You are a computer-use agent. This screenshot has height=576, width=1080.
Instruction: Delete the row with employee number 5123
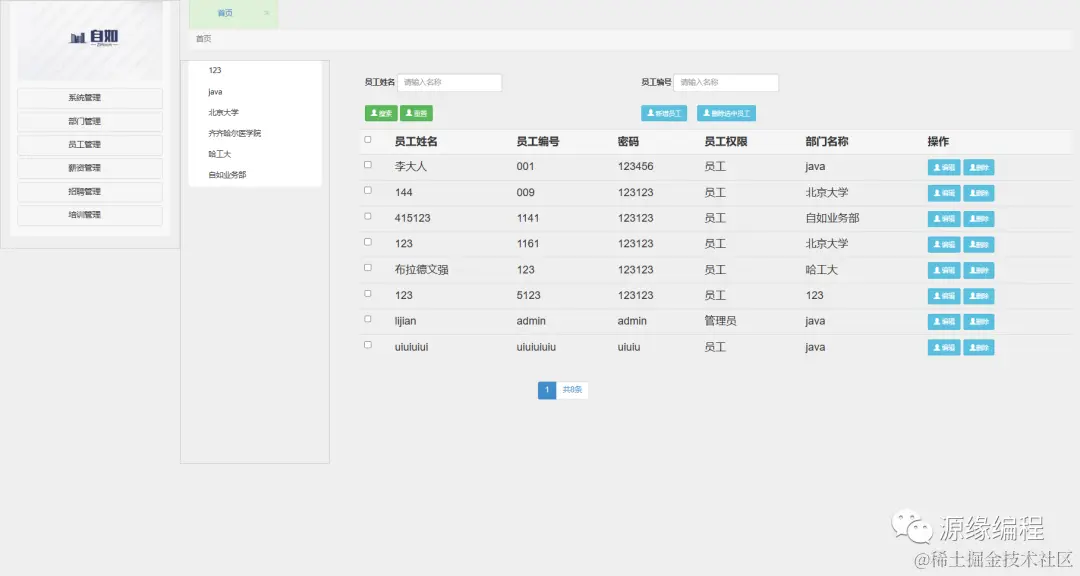[978, 296]
